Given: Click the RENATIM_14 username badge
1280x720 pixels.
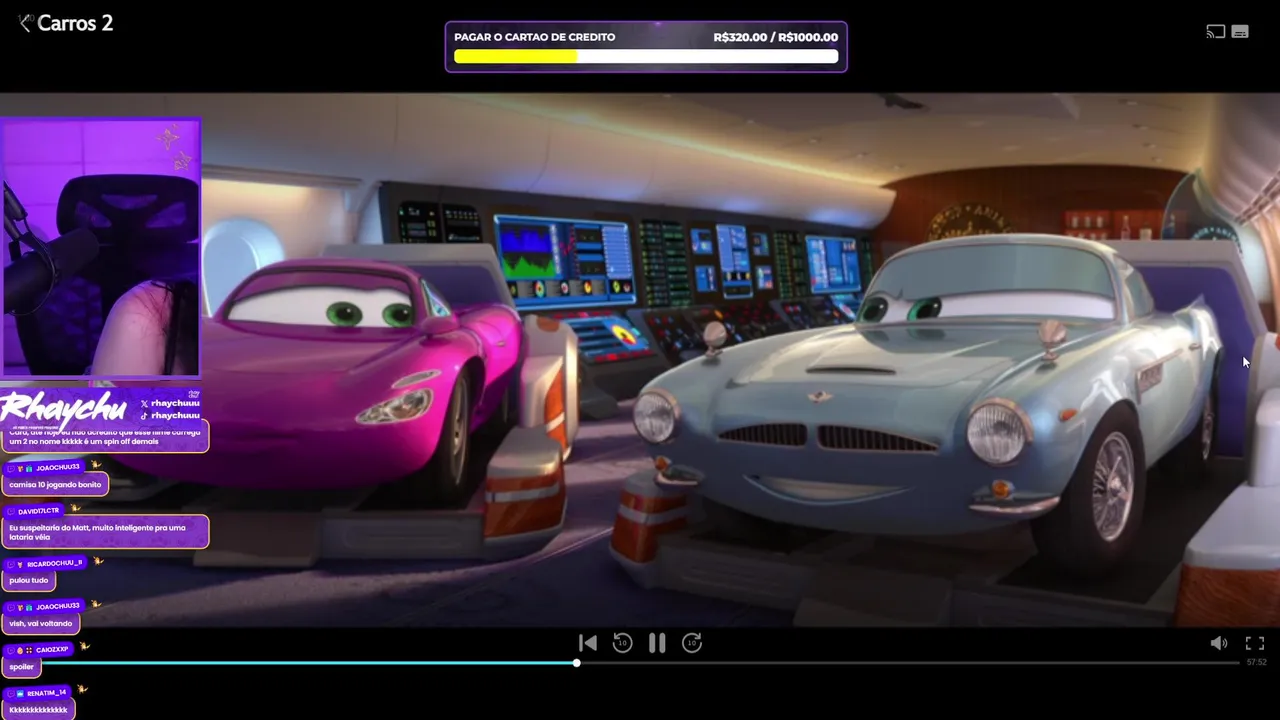Looking at the screenshot, I should pos(39,693).
